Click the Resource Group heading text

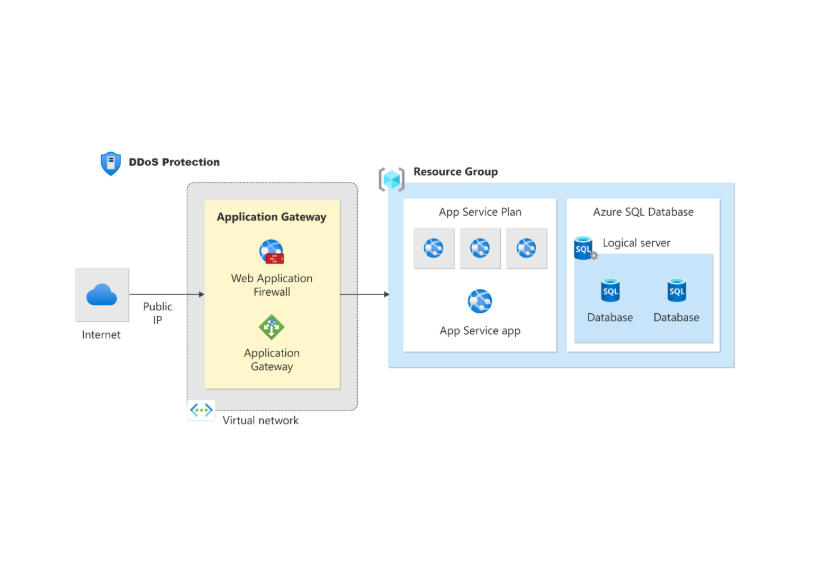(x=455, y=172)
